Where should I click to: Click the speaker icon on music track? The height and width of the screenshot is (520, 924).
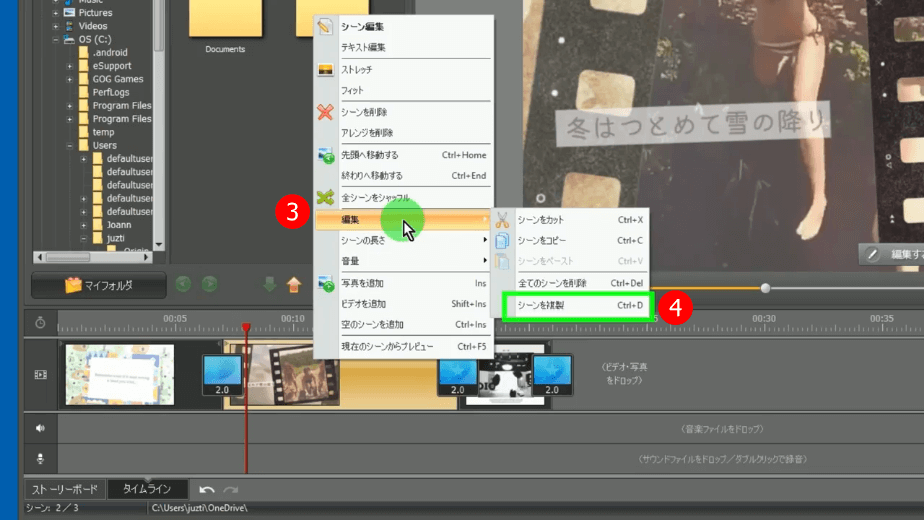pos(40,428)
